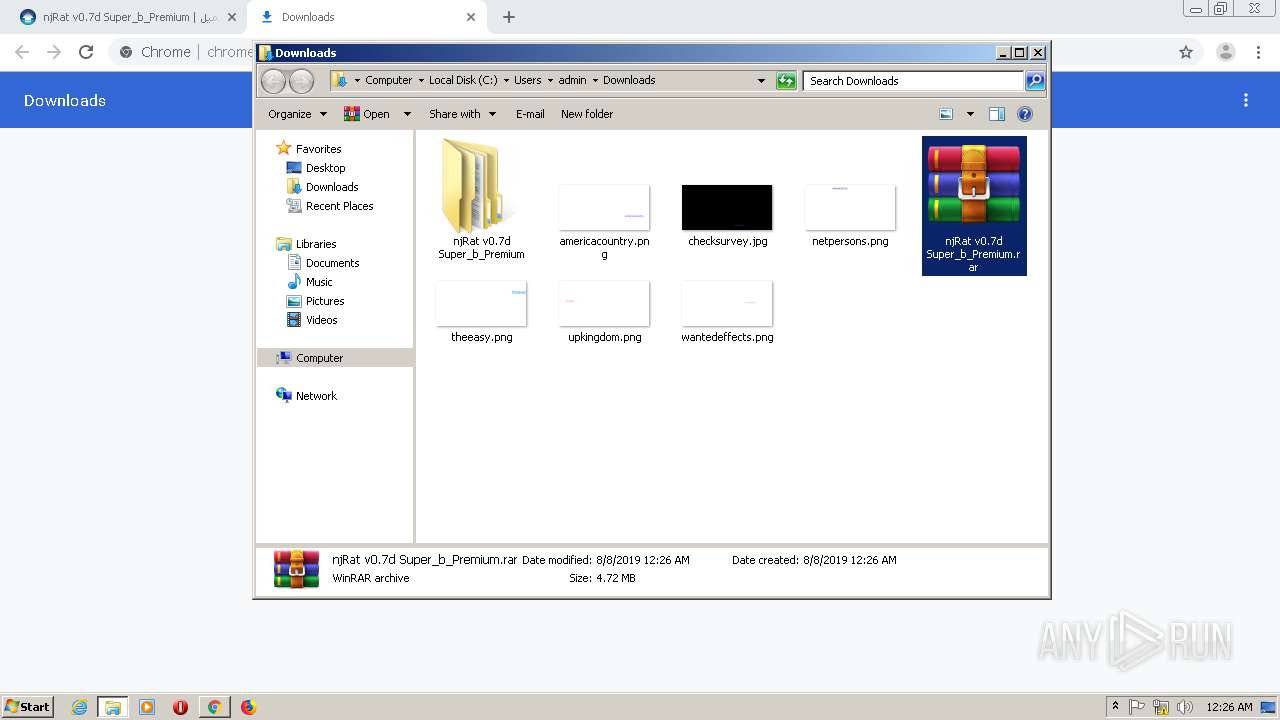
Task: Click the search magnifier button
Action: pos(1035,81)
